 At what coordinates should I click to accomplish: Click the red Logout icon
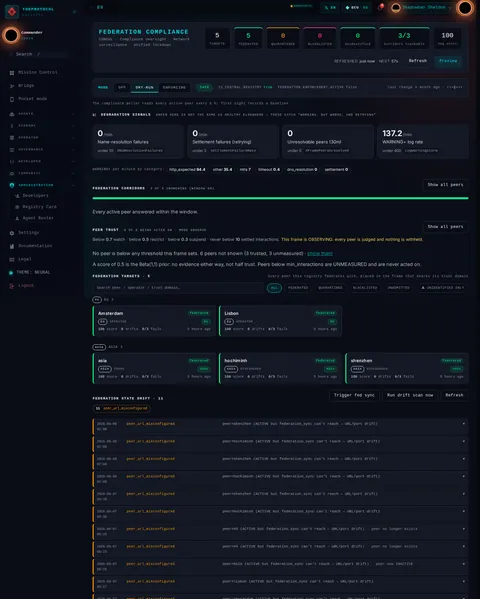12,285
